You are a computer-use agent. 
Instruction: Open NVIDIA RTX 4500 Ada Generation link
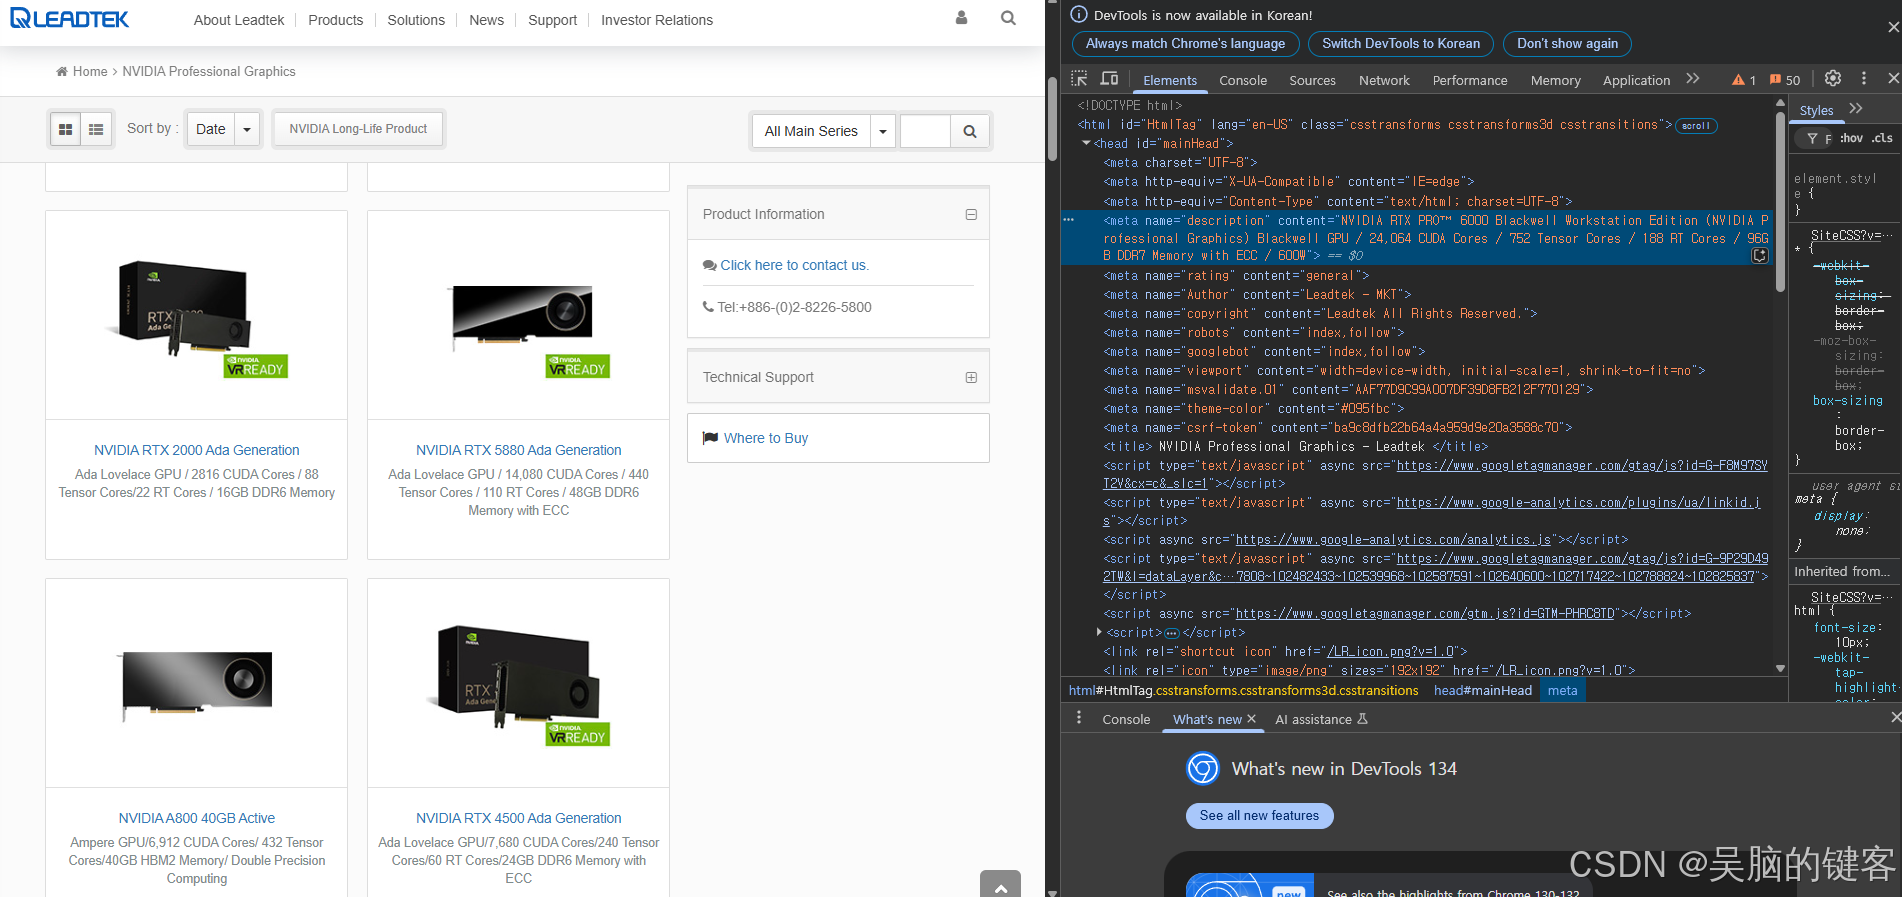[519, 818]
